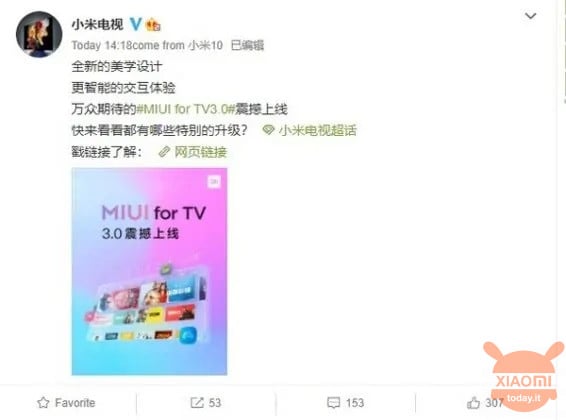Viewport: 566px width, 420px height.
Task: Open the 153 comments
Action: click(x=355, y=403)
